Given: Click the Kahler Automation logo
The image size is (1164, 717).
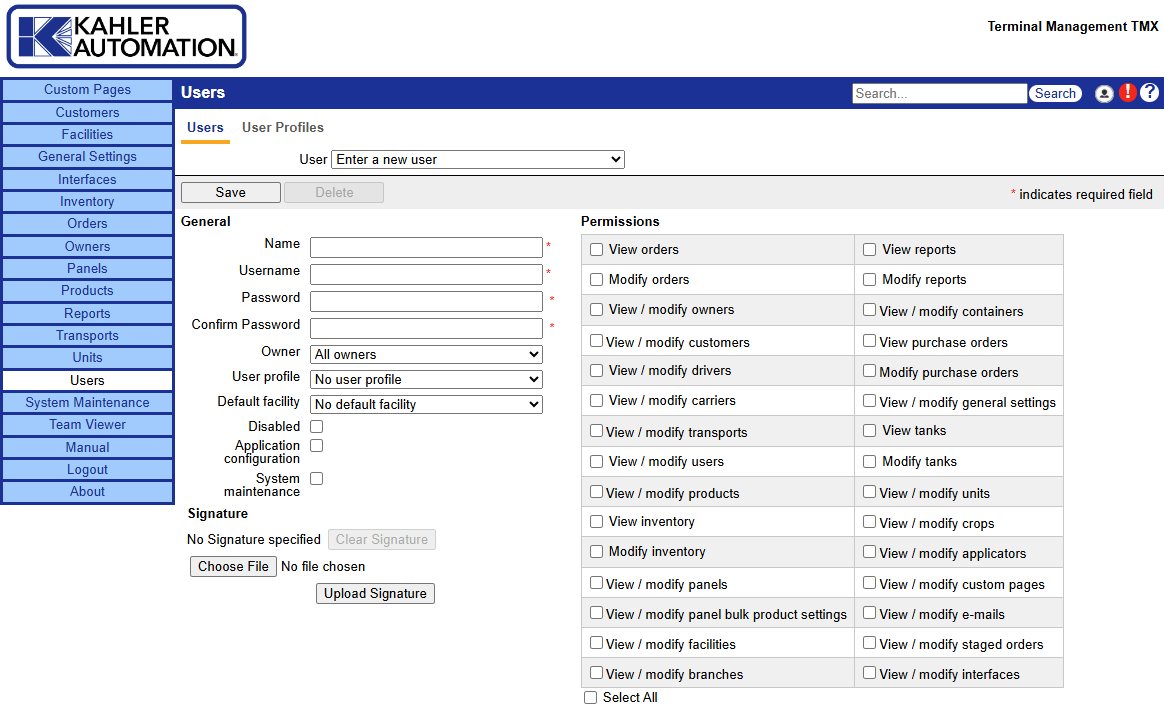Looking at the screenshot, I should [126, 37].
